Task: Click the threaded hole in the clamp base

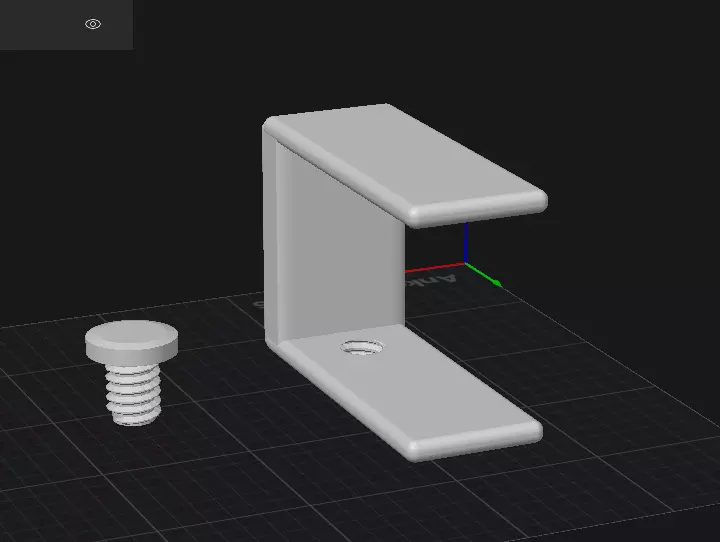Action: (x=362, y=347)
